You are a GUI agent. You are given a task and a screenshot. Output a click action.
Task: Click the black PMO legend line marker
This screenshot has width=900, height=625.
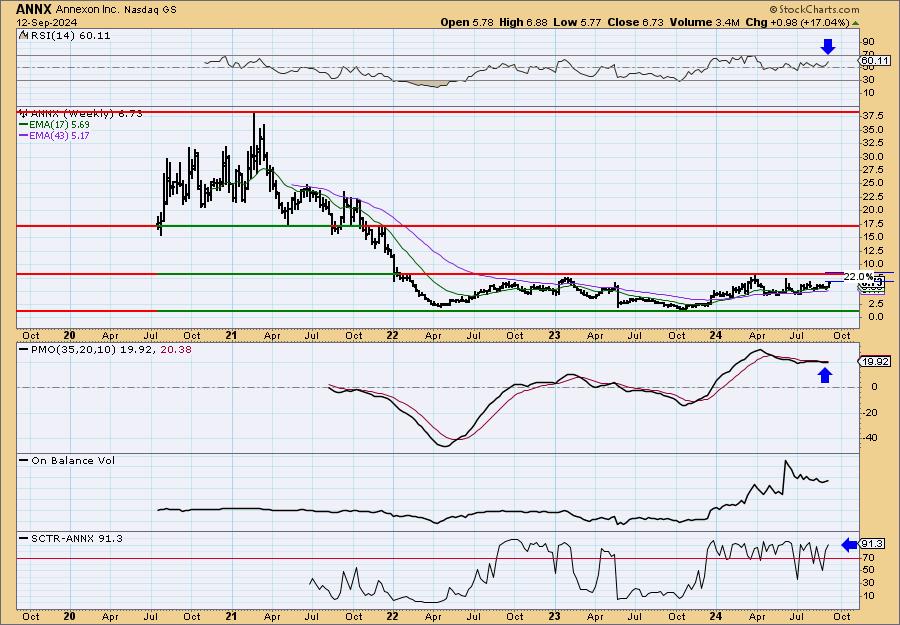(x=24, y=349)
